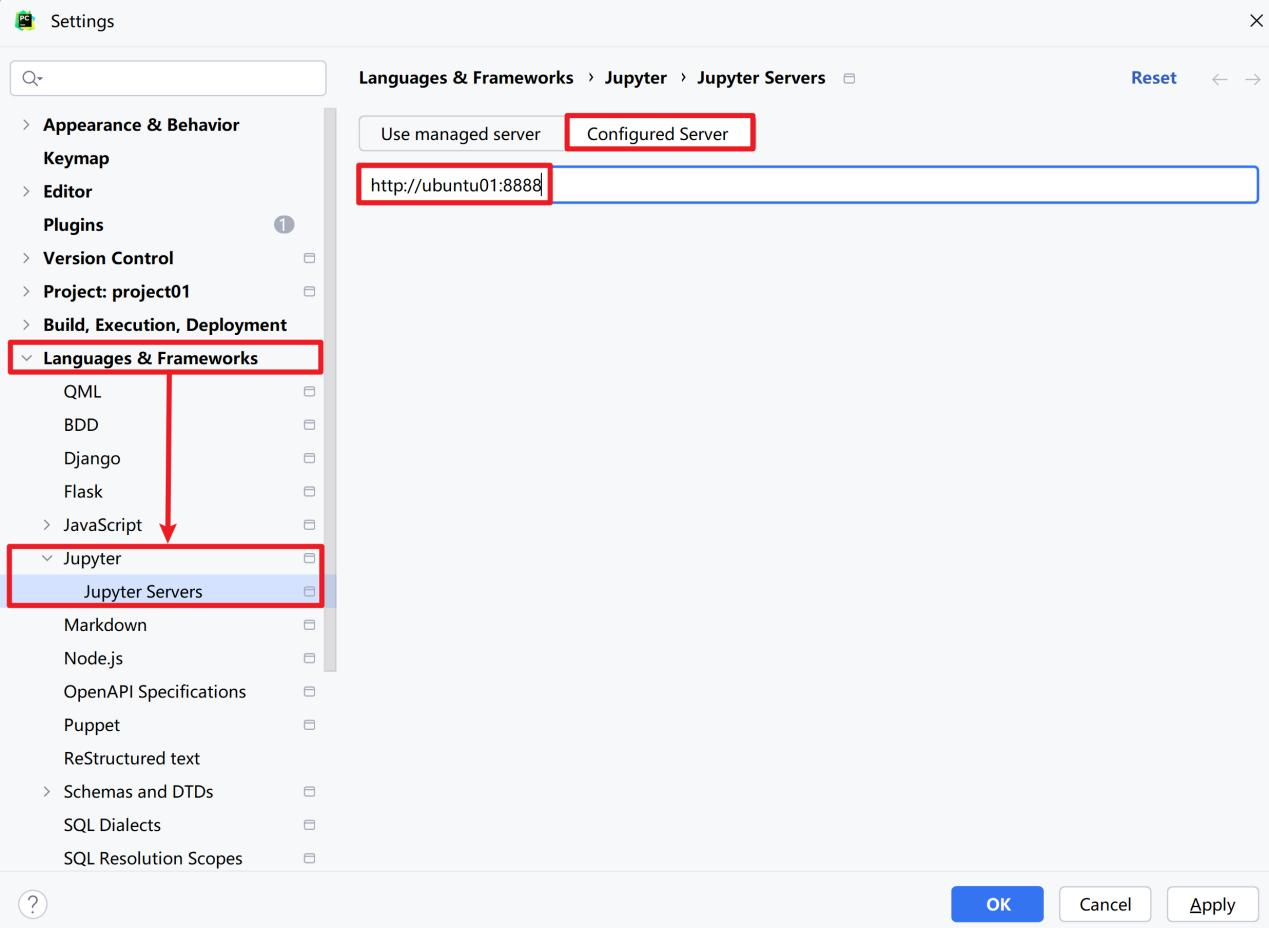Expand the Editor section
The image size is (1269, 928).
[26, 191]
